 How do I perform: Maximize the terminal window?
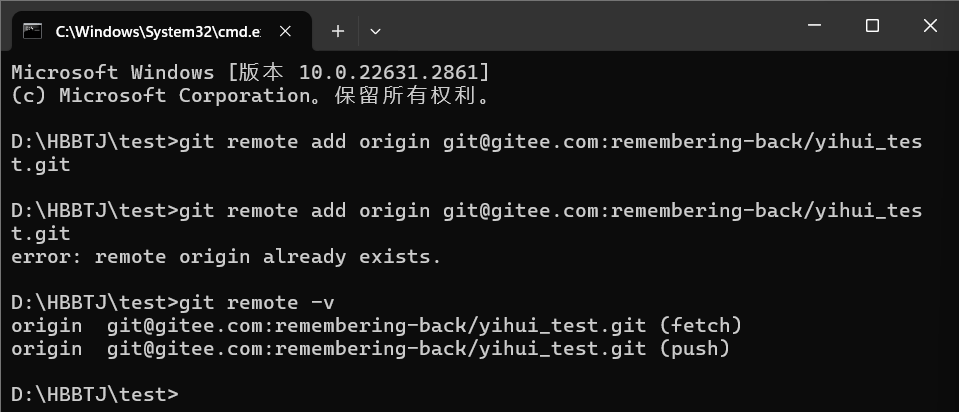[x=872, y=27]
